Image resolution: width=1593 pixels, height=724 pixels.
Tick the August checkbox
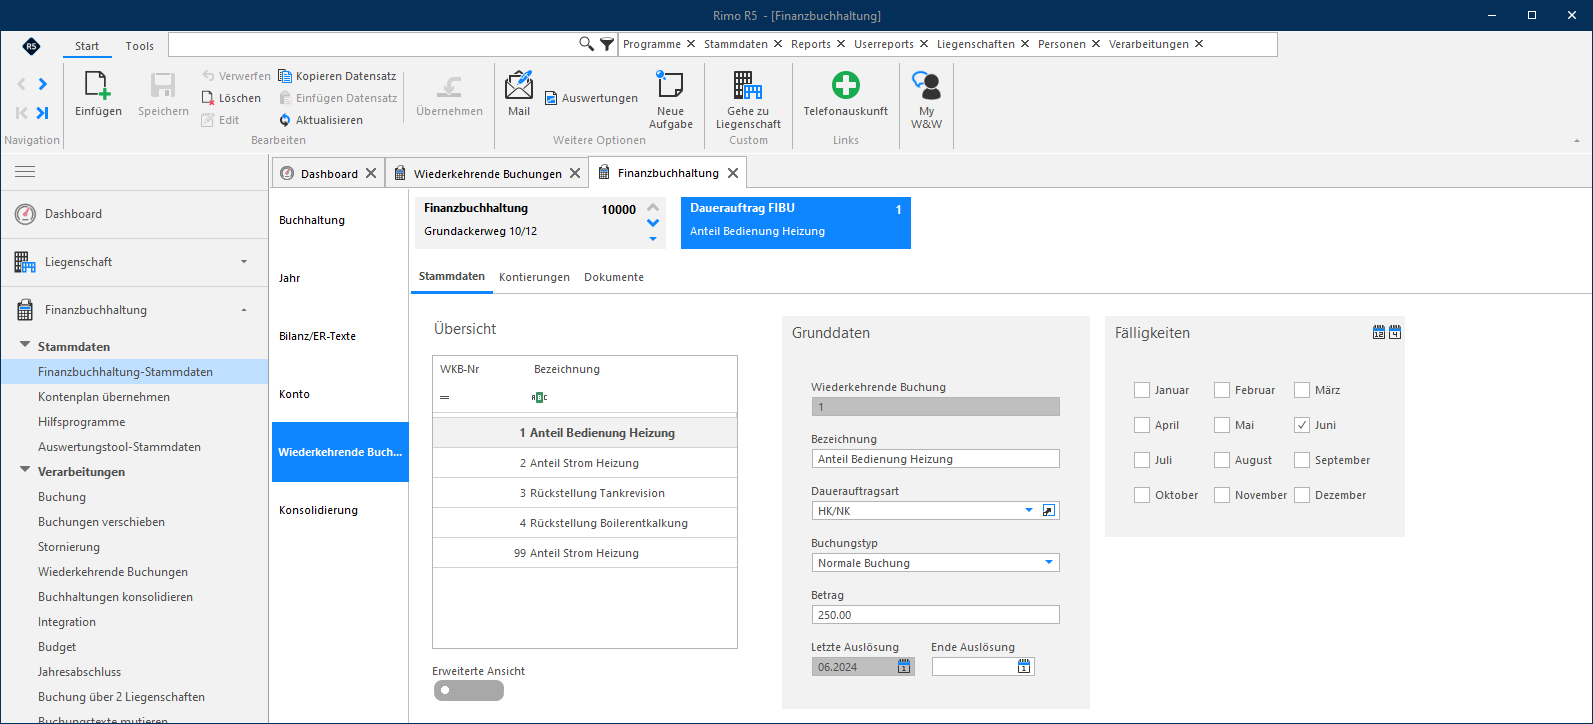(1222, 460)
